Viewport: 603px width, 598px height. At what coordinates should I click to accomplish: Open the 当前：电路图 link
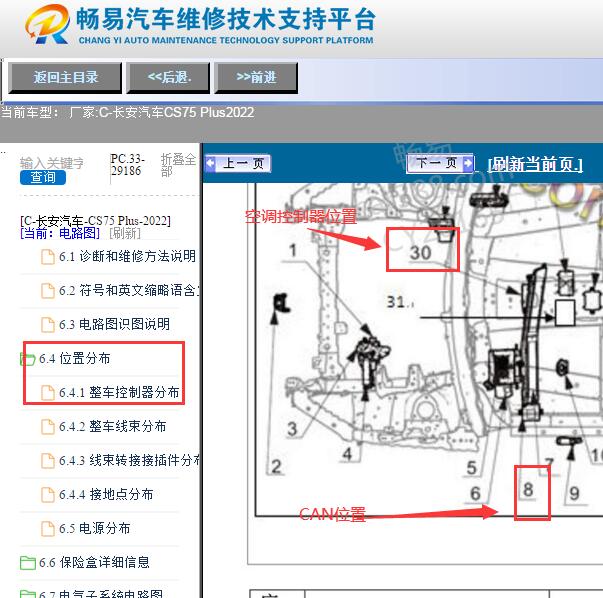pos(60,233)
